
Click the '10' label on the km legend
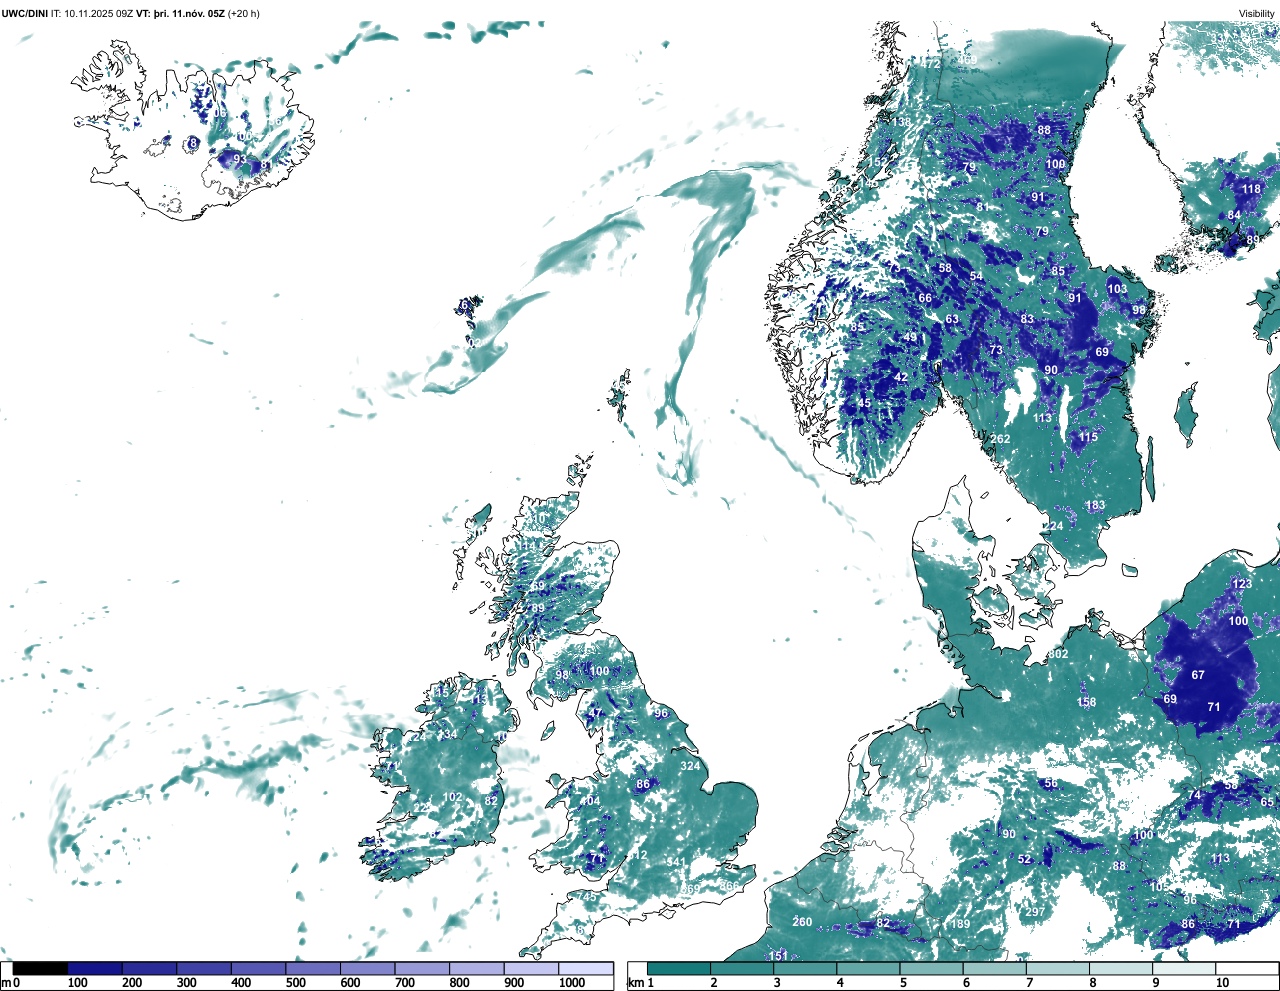point(1222,983)
